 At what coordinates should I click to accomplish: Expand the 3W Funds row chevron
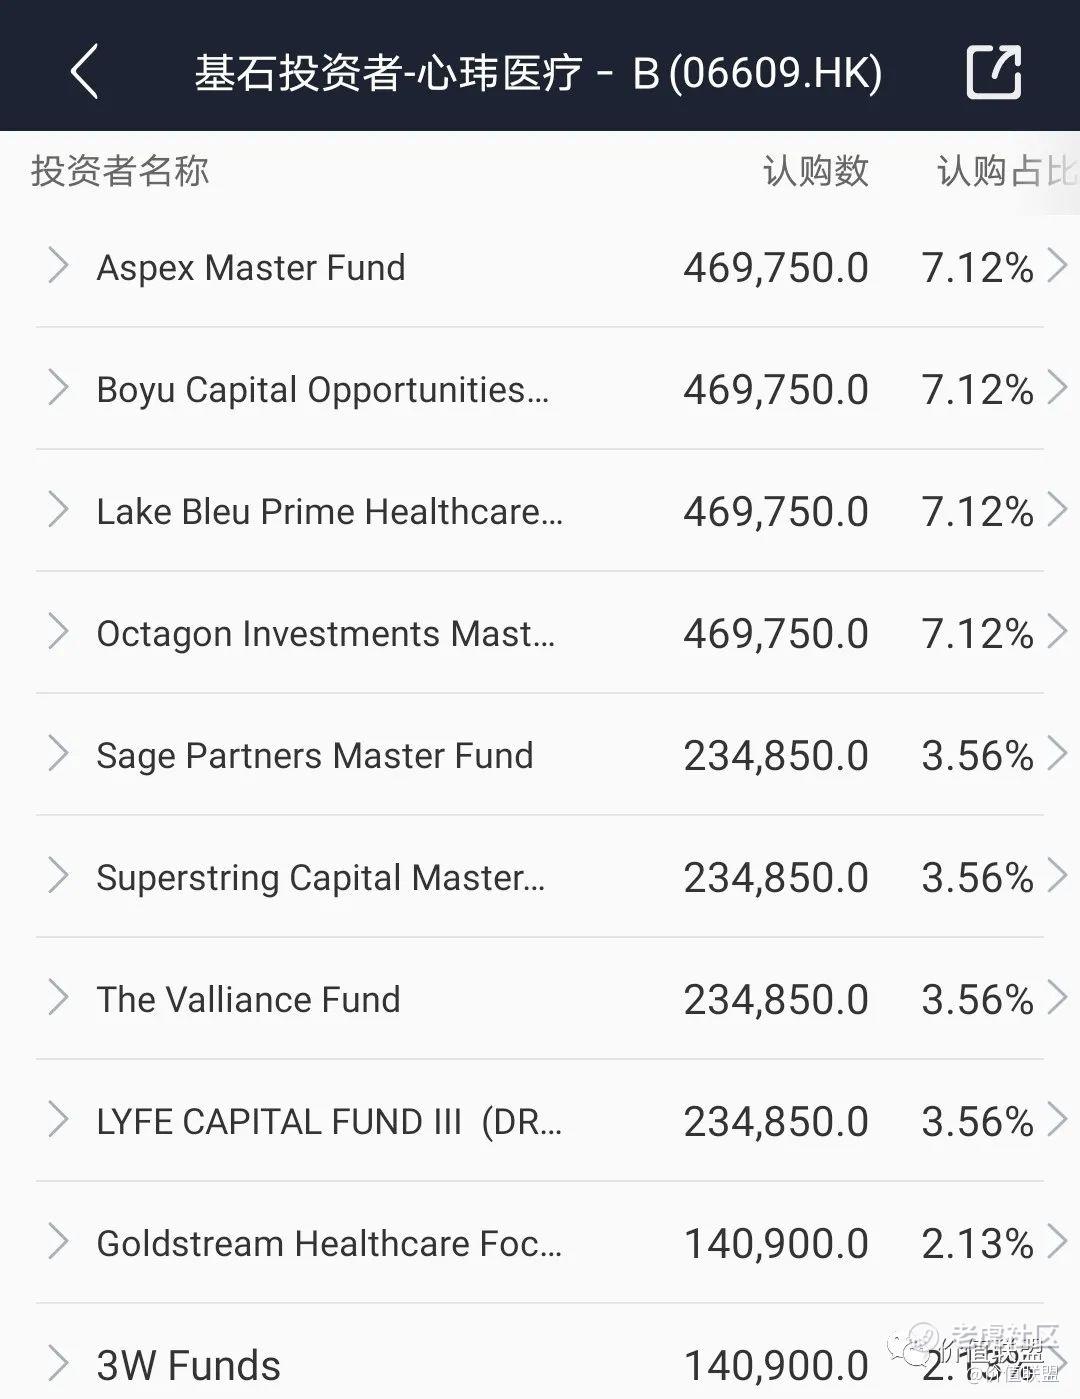58,1364
